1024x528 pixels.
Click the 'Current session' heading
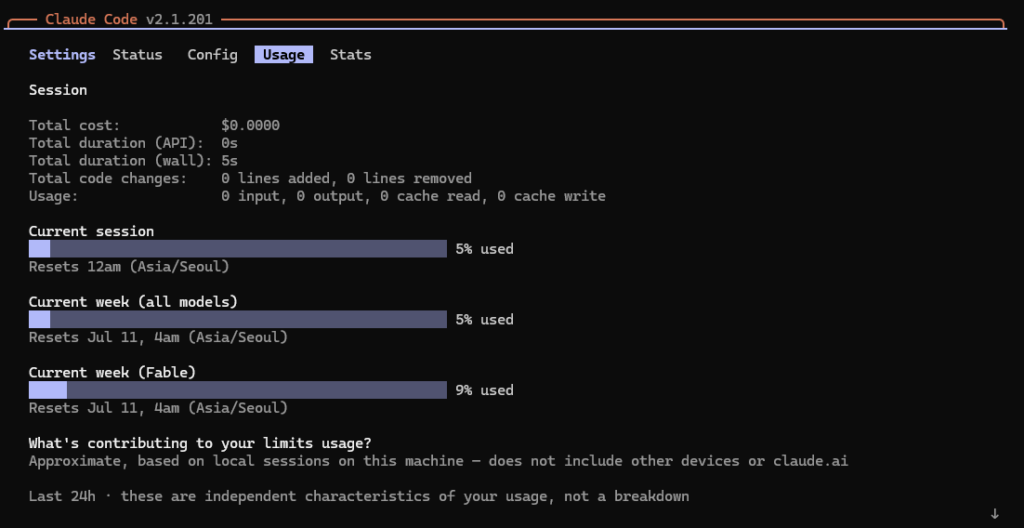click(x=91, y=231)
